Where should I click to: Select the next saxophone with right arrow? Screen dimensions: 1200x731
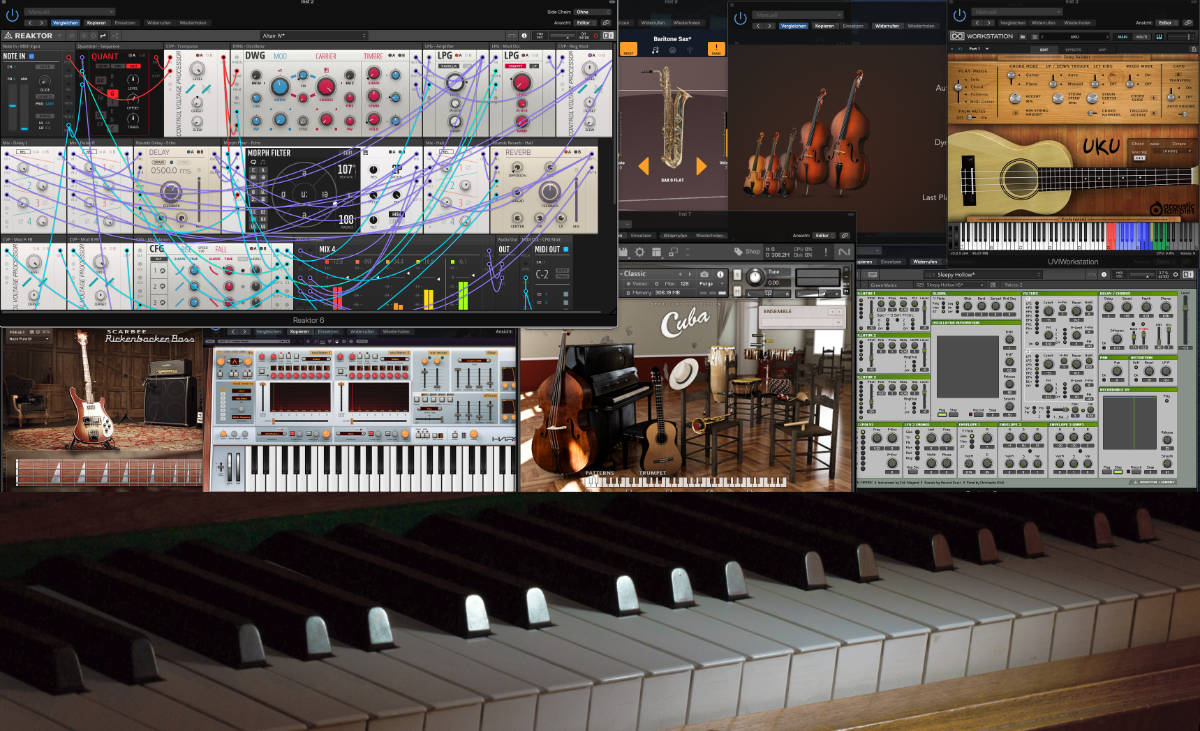(701, 165)
